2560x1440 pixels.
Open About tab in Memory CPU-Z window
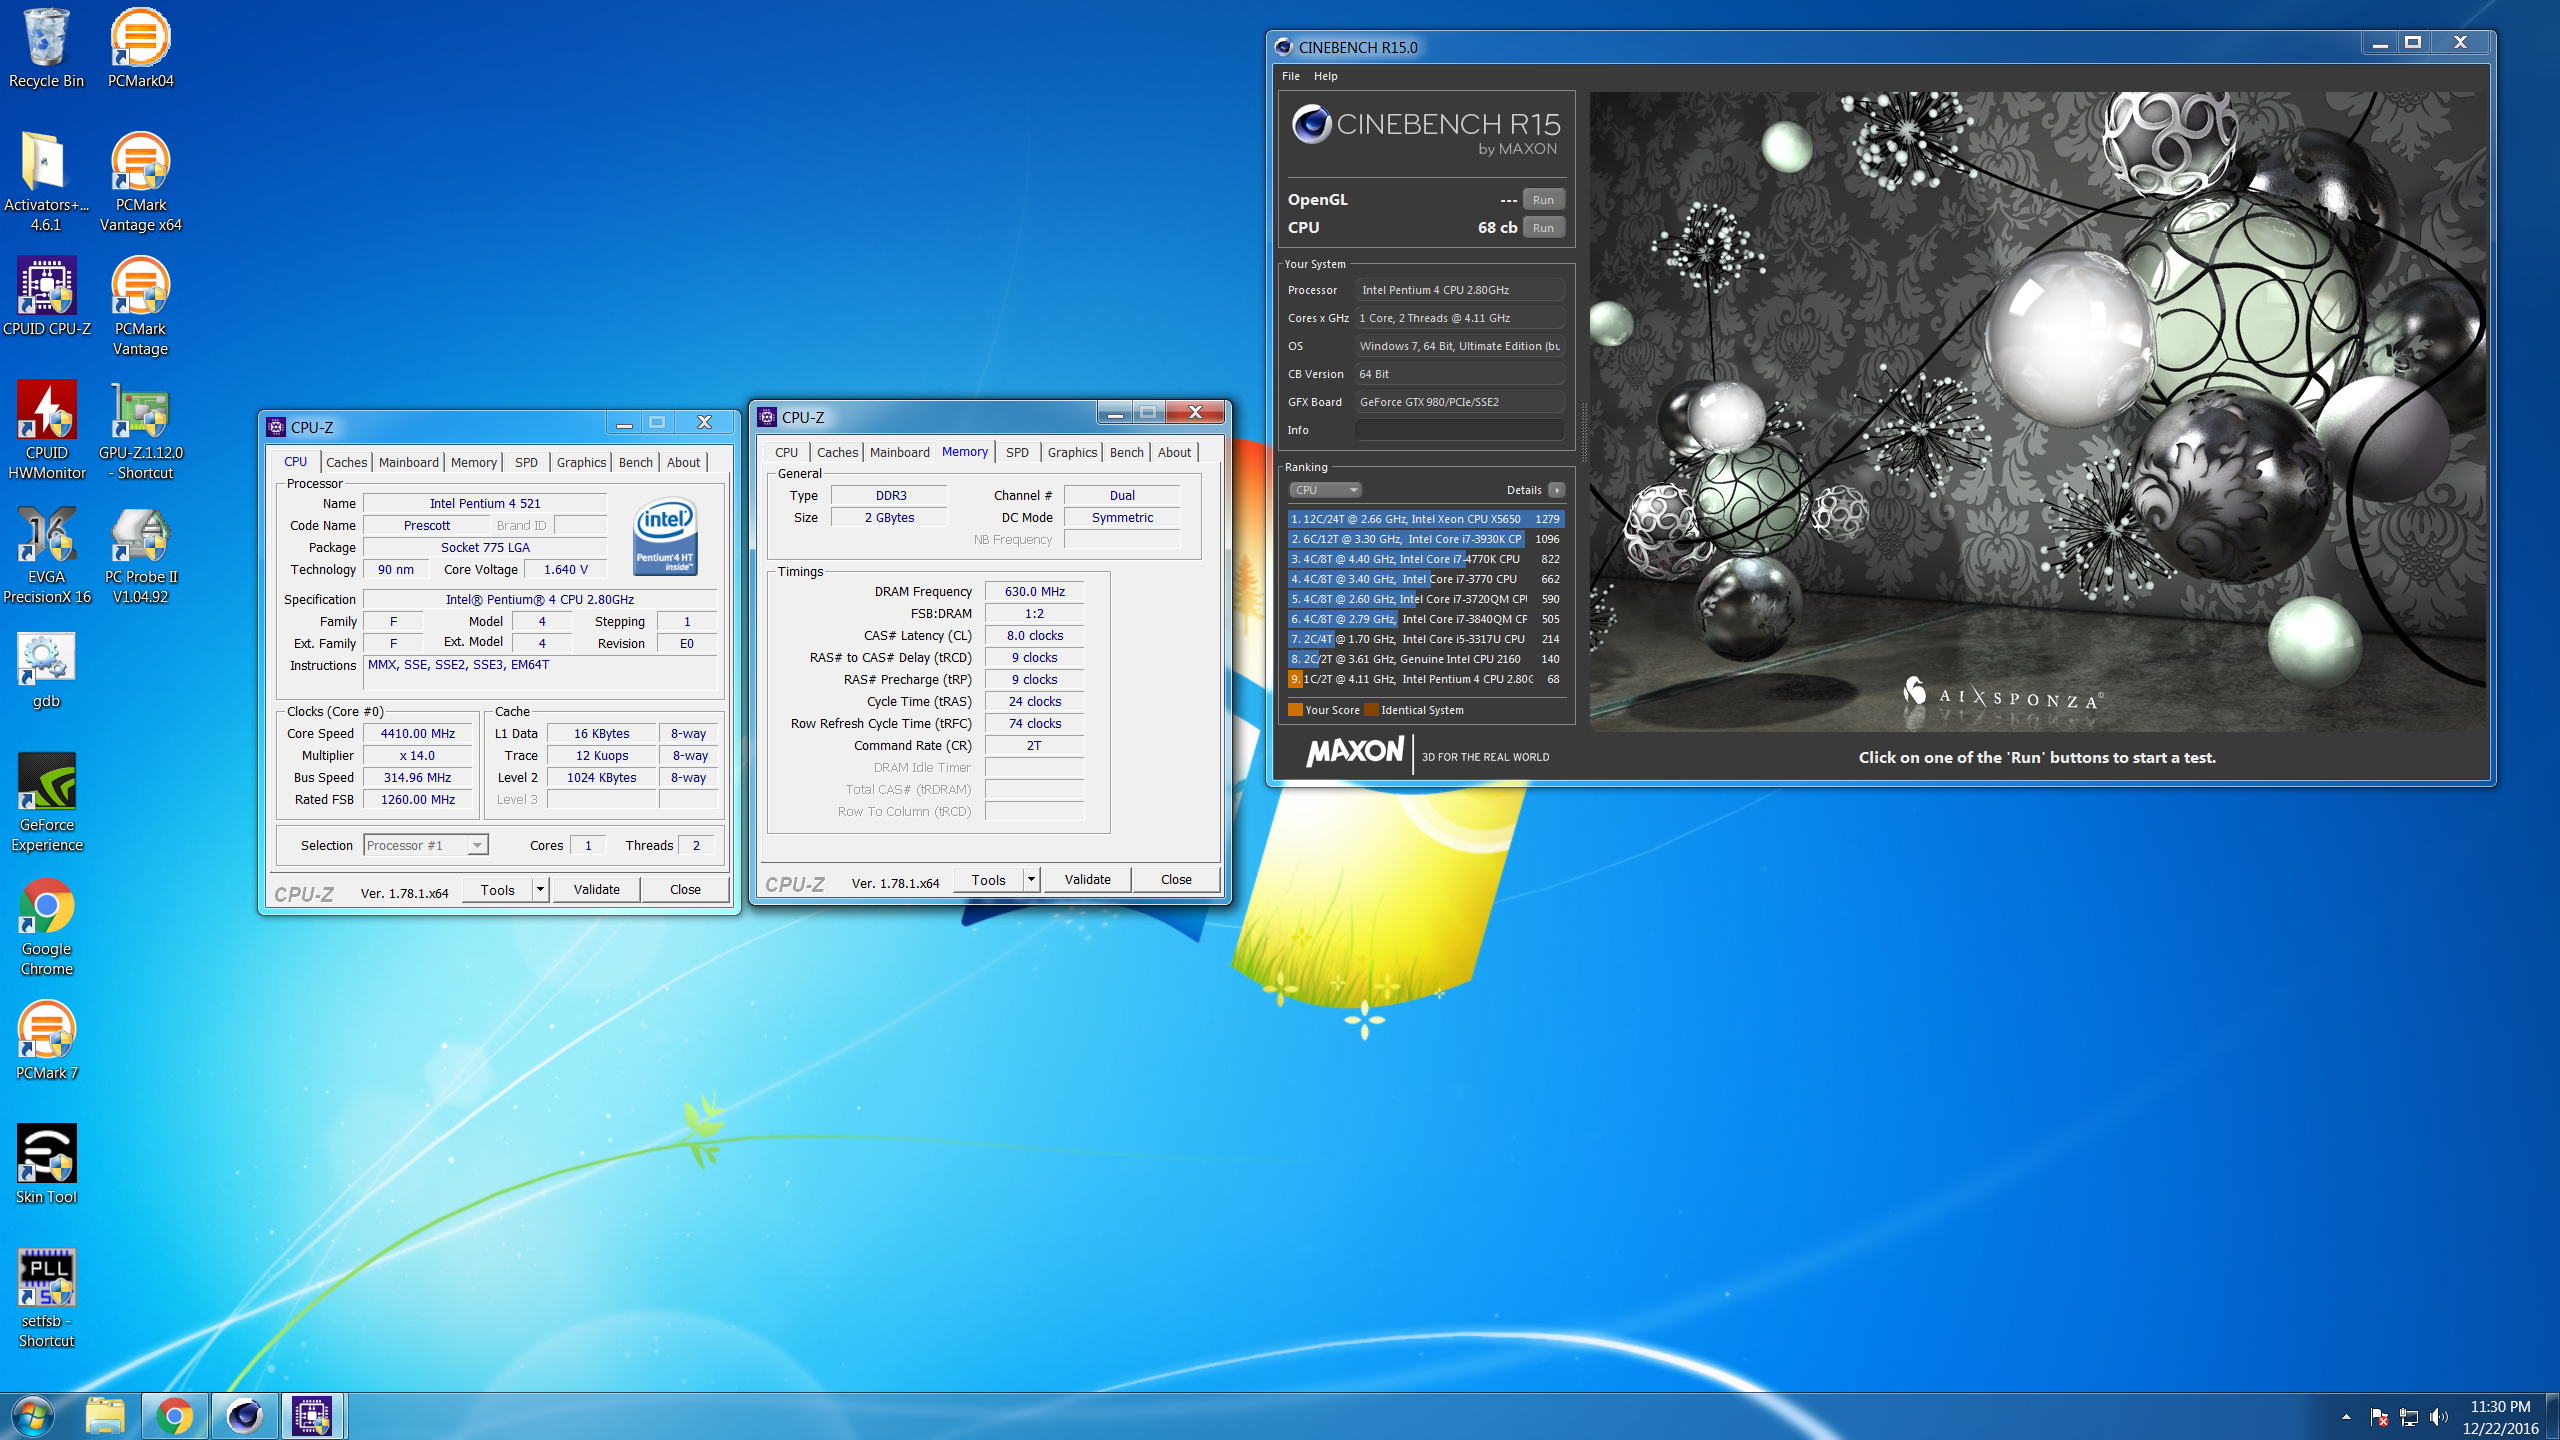pyautogui.click(x=1174, y=452)
